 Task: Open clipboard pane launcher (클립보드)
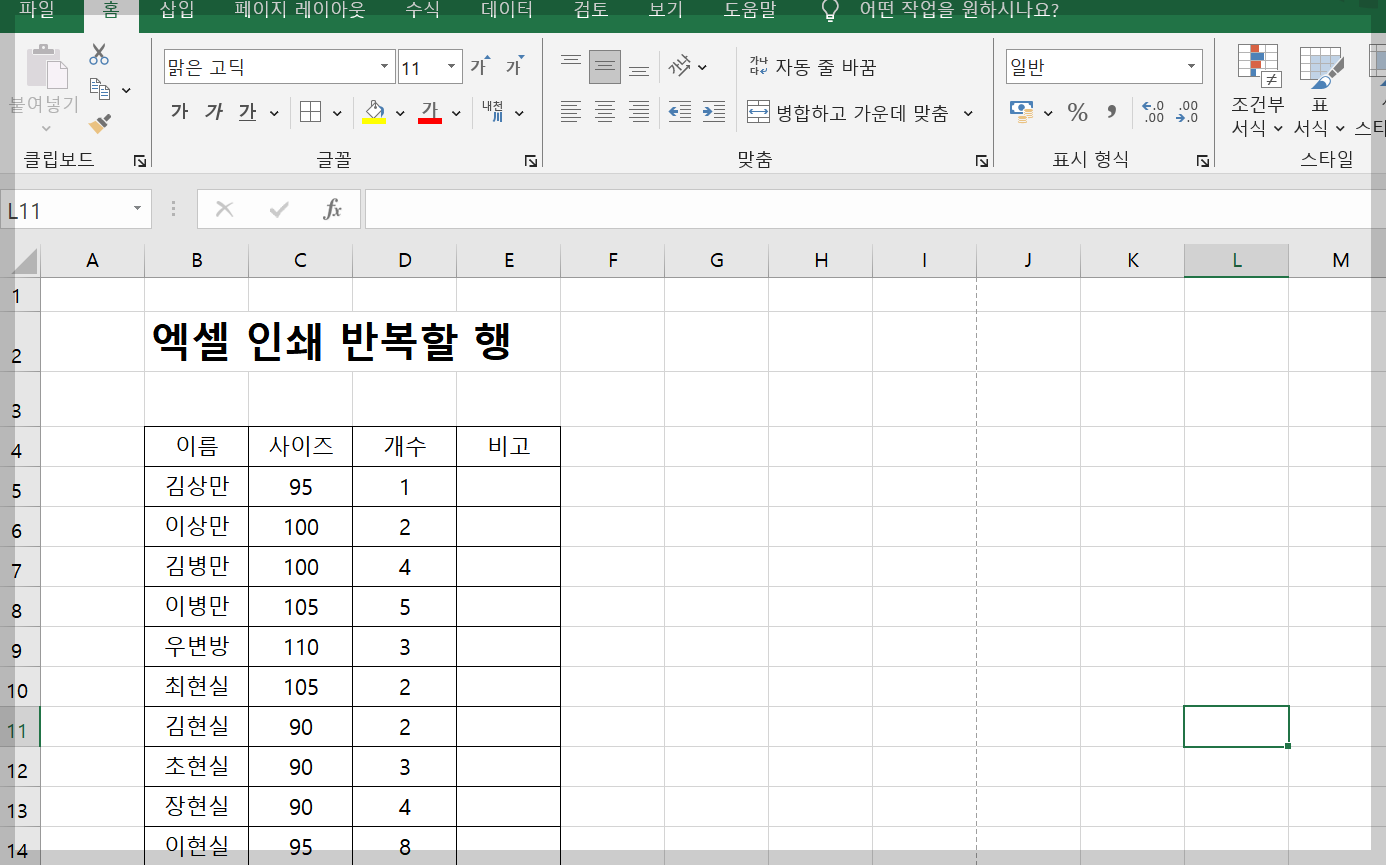click(x=140, y=160)
